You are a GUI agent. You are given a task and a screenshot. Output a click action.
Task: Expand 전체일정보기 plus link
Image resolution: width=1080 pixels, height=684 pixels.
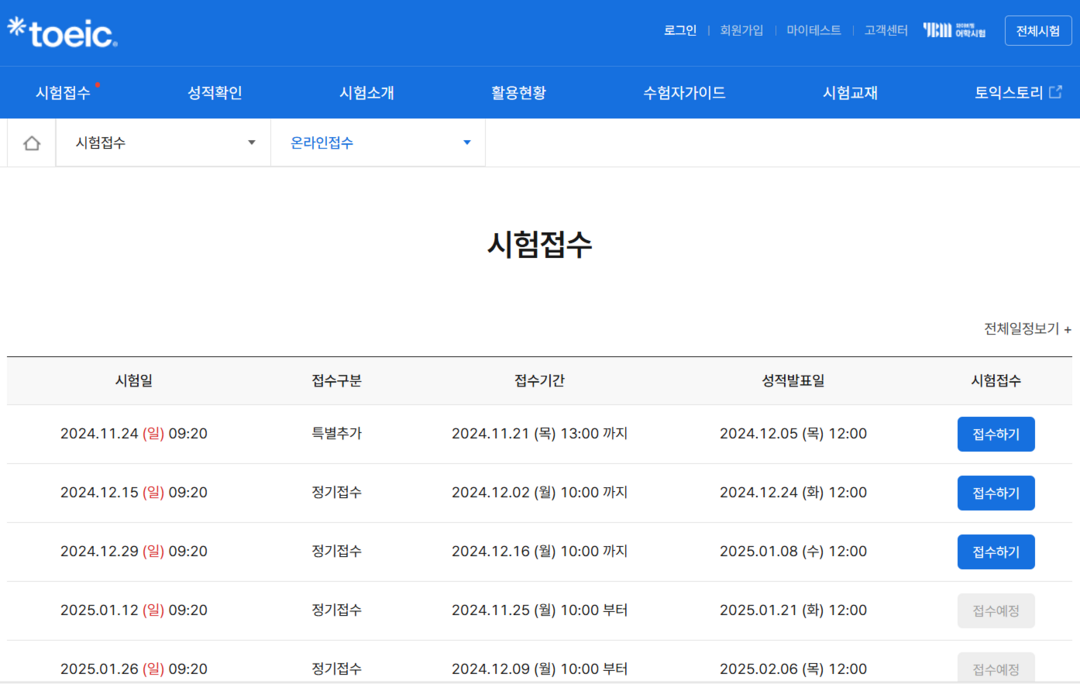[x=1027, y=329]
